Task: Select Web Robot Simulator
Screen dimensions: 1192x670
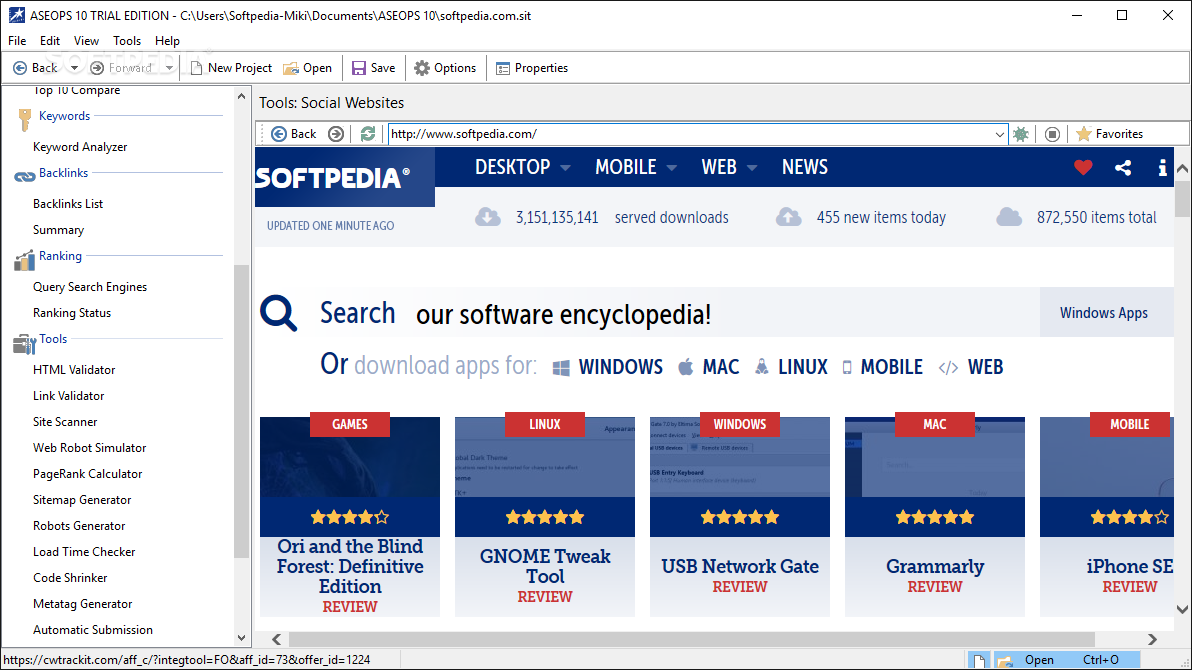Action: [x=89, y=448]
